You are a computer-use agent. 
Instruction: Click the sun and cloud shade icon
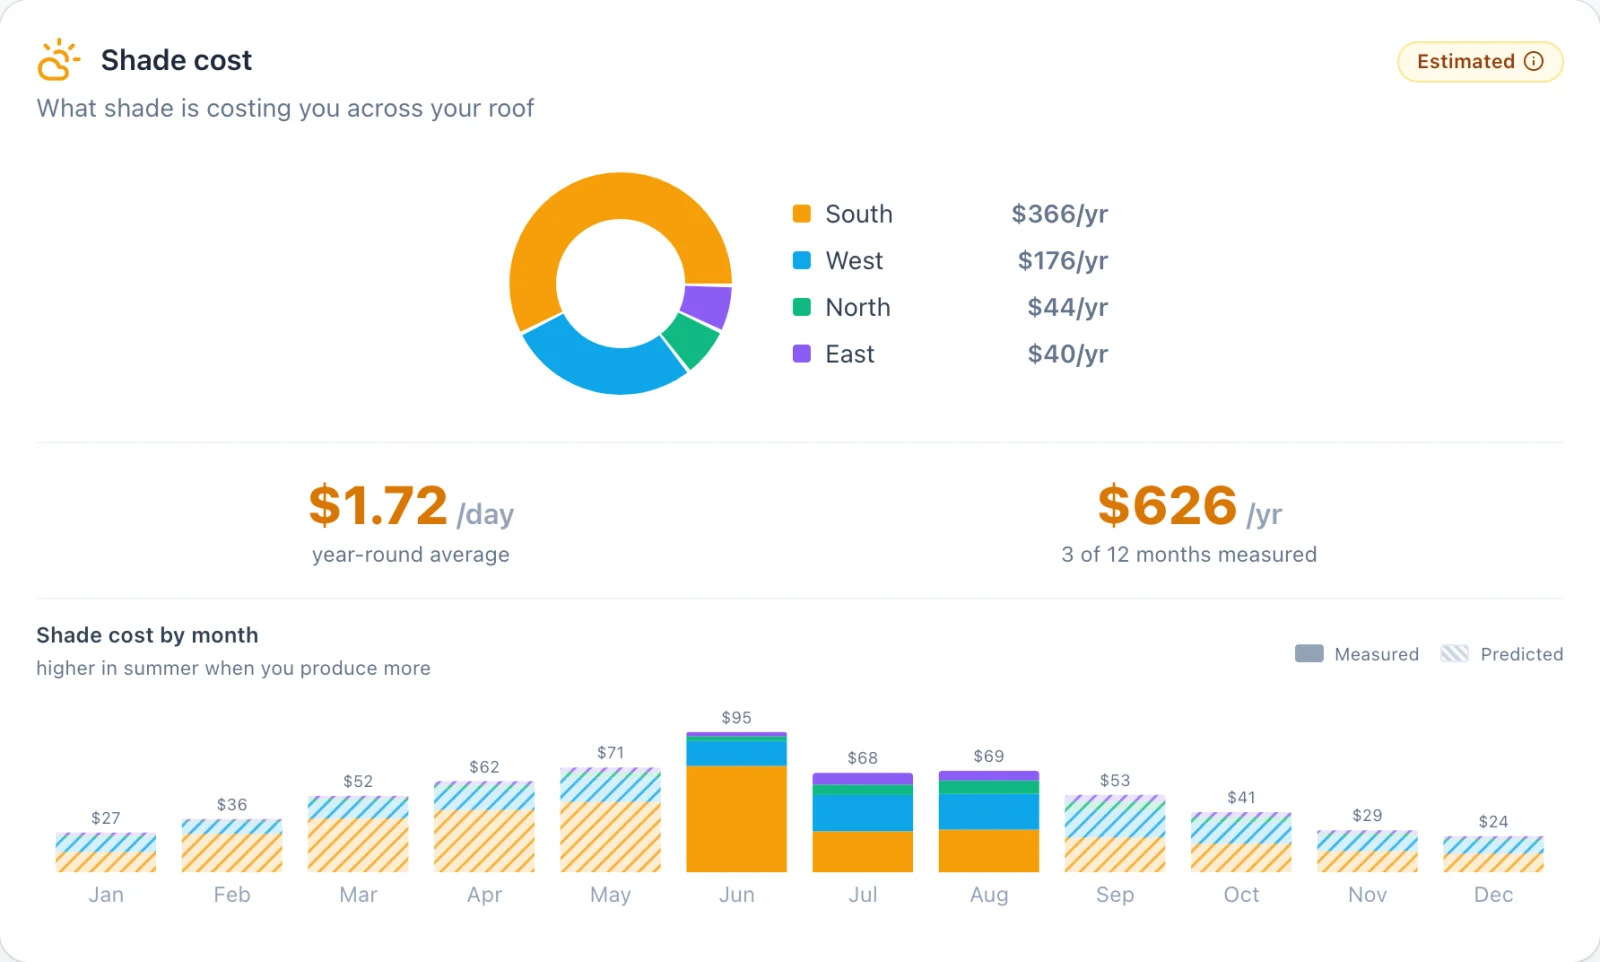[59, 60]
